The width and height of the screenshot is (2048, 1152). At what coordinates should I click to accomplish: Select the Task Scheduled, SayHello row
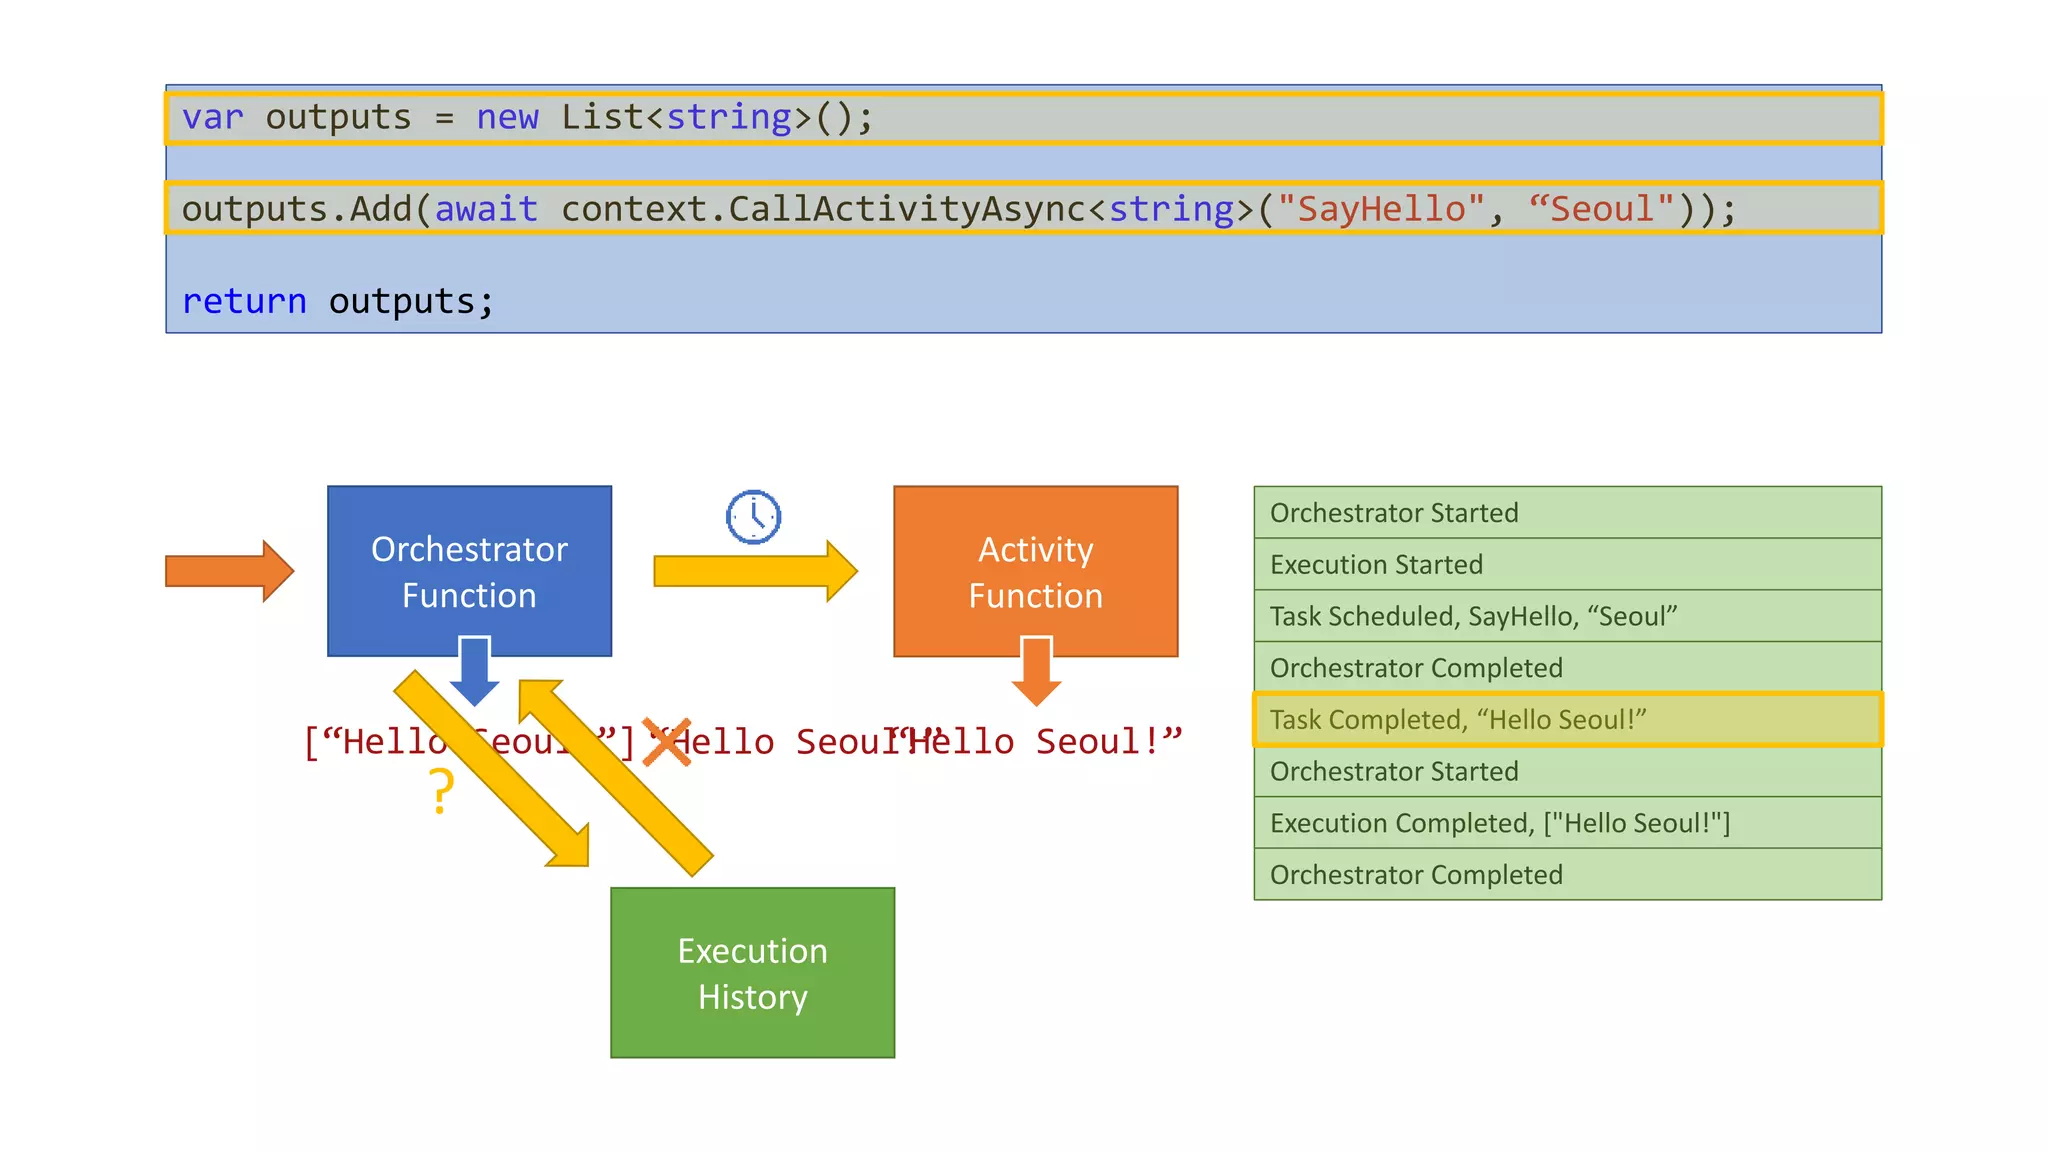(1567, 616)
